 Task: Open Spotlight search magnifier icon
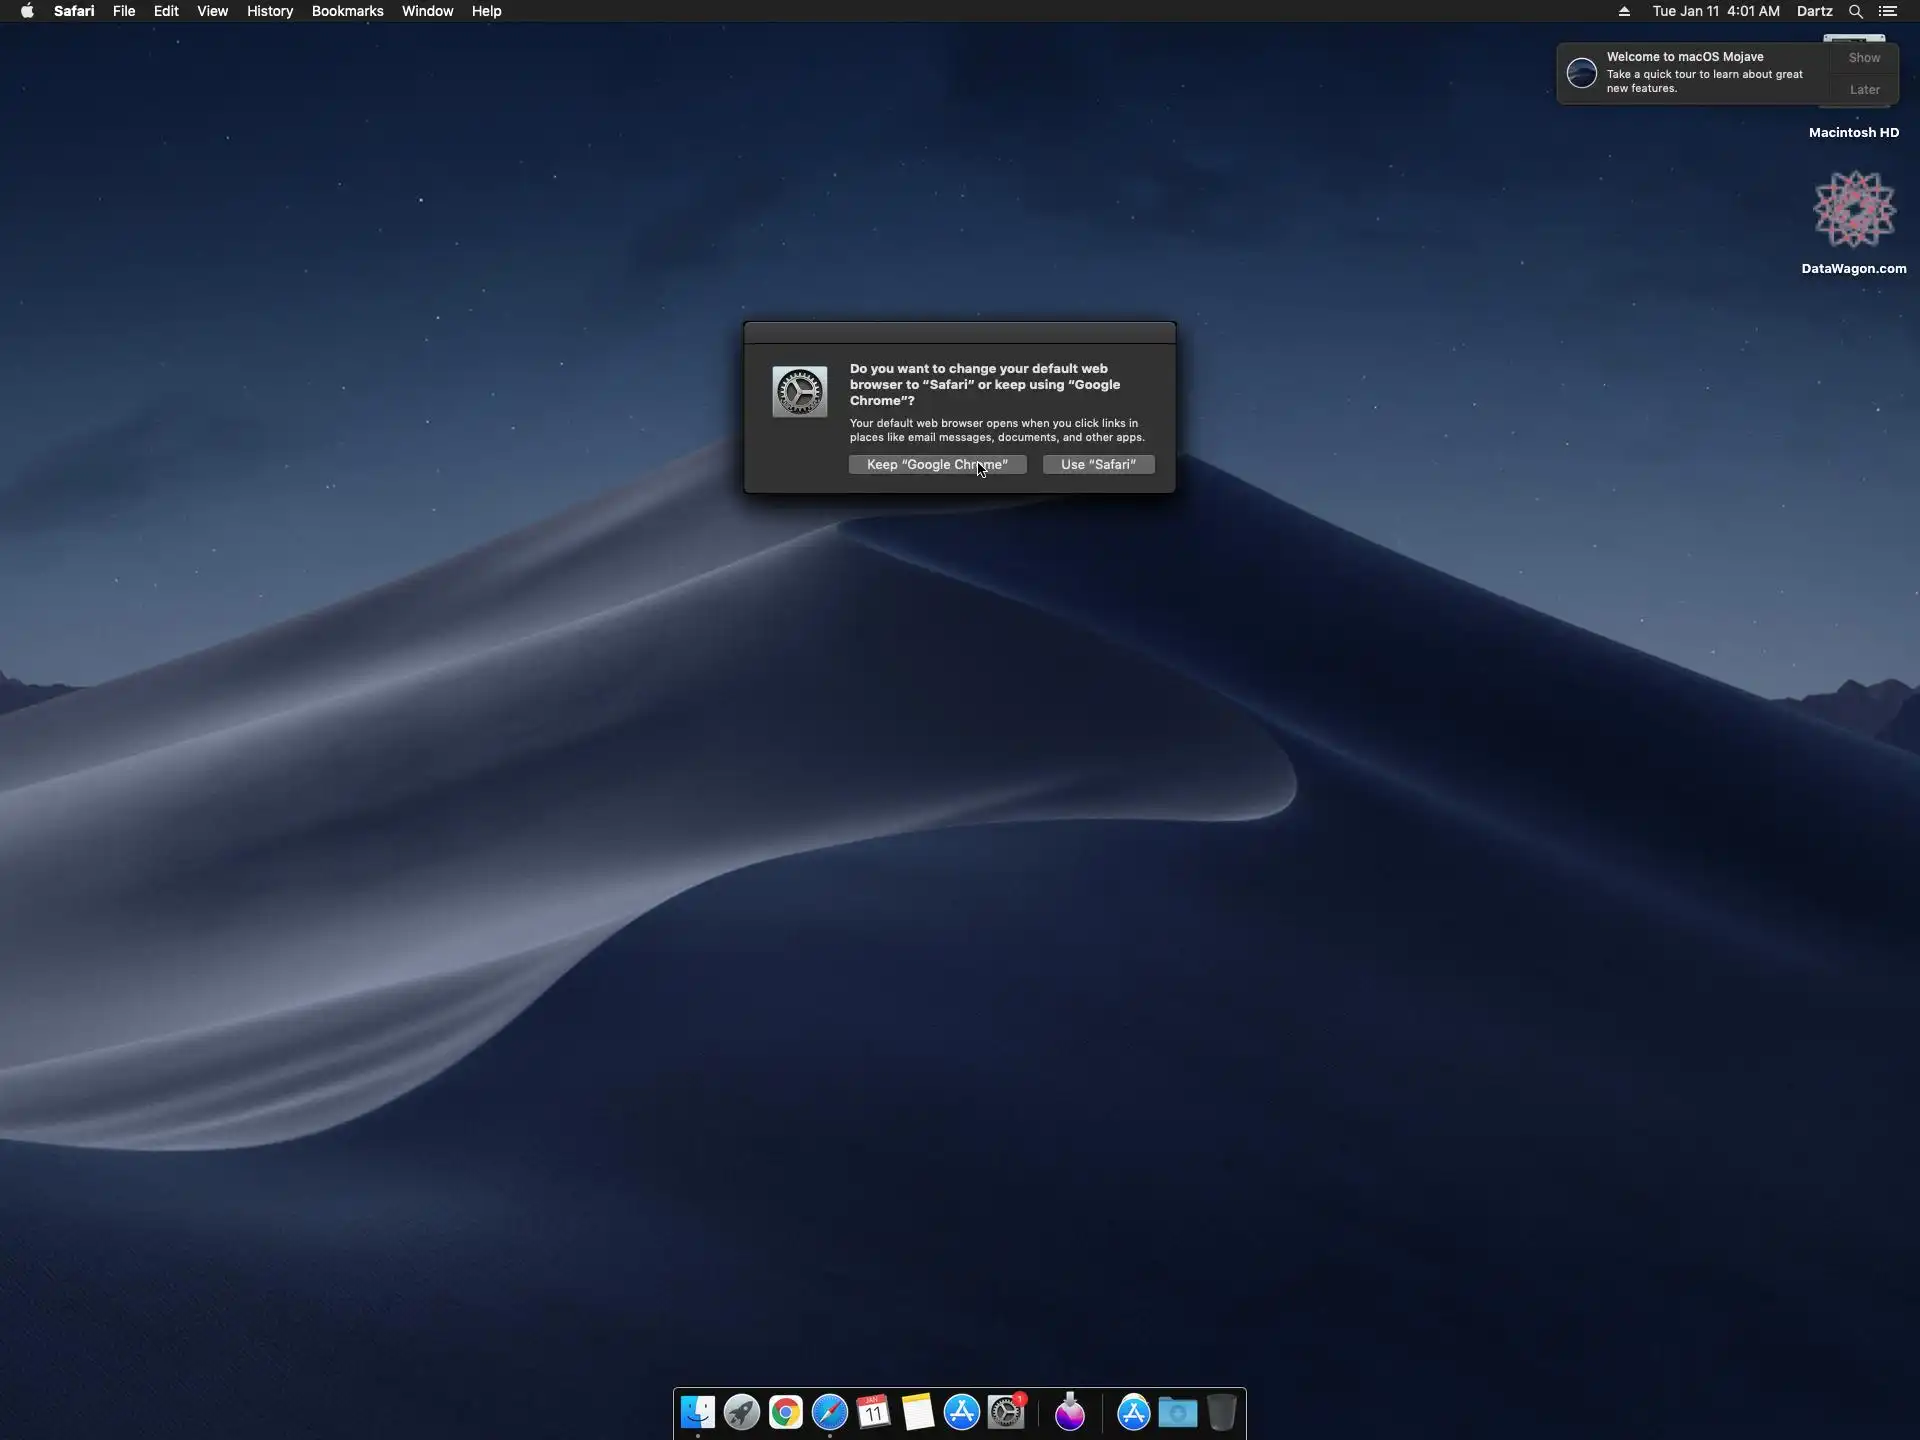coord(1855,11)
